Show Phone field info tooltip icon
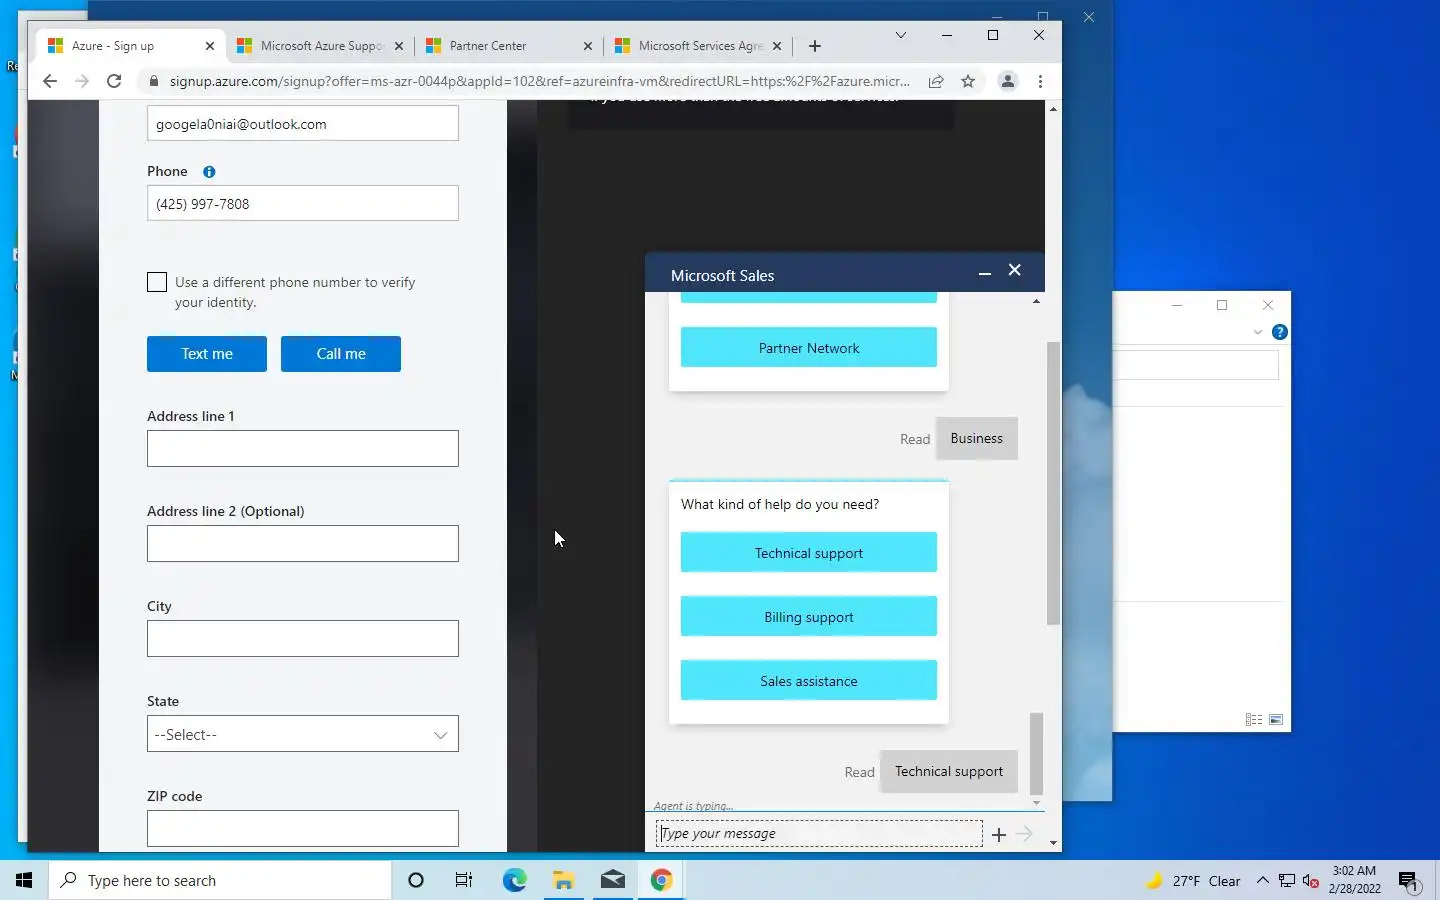1440x900 pixels. coord(209,172)
